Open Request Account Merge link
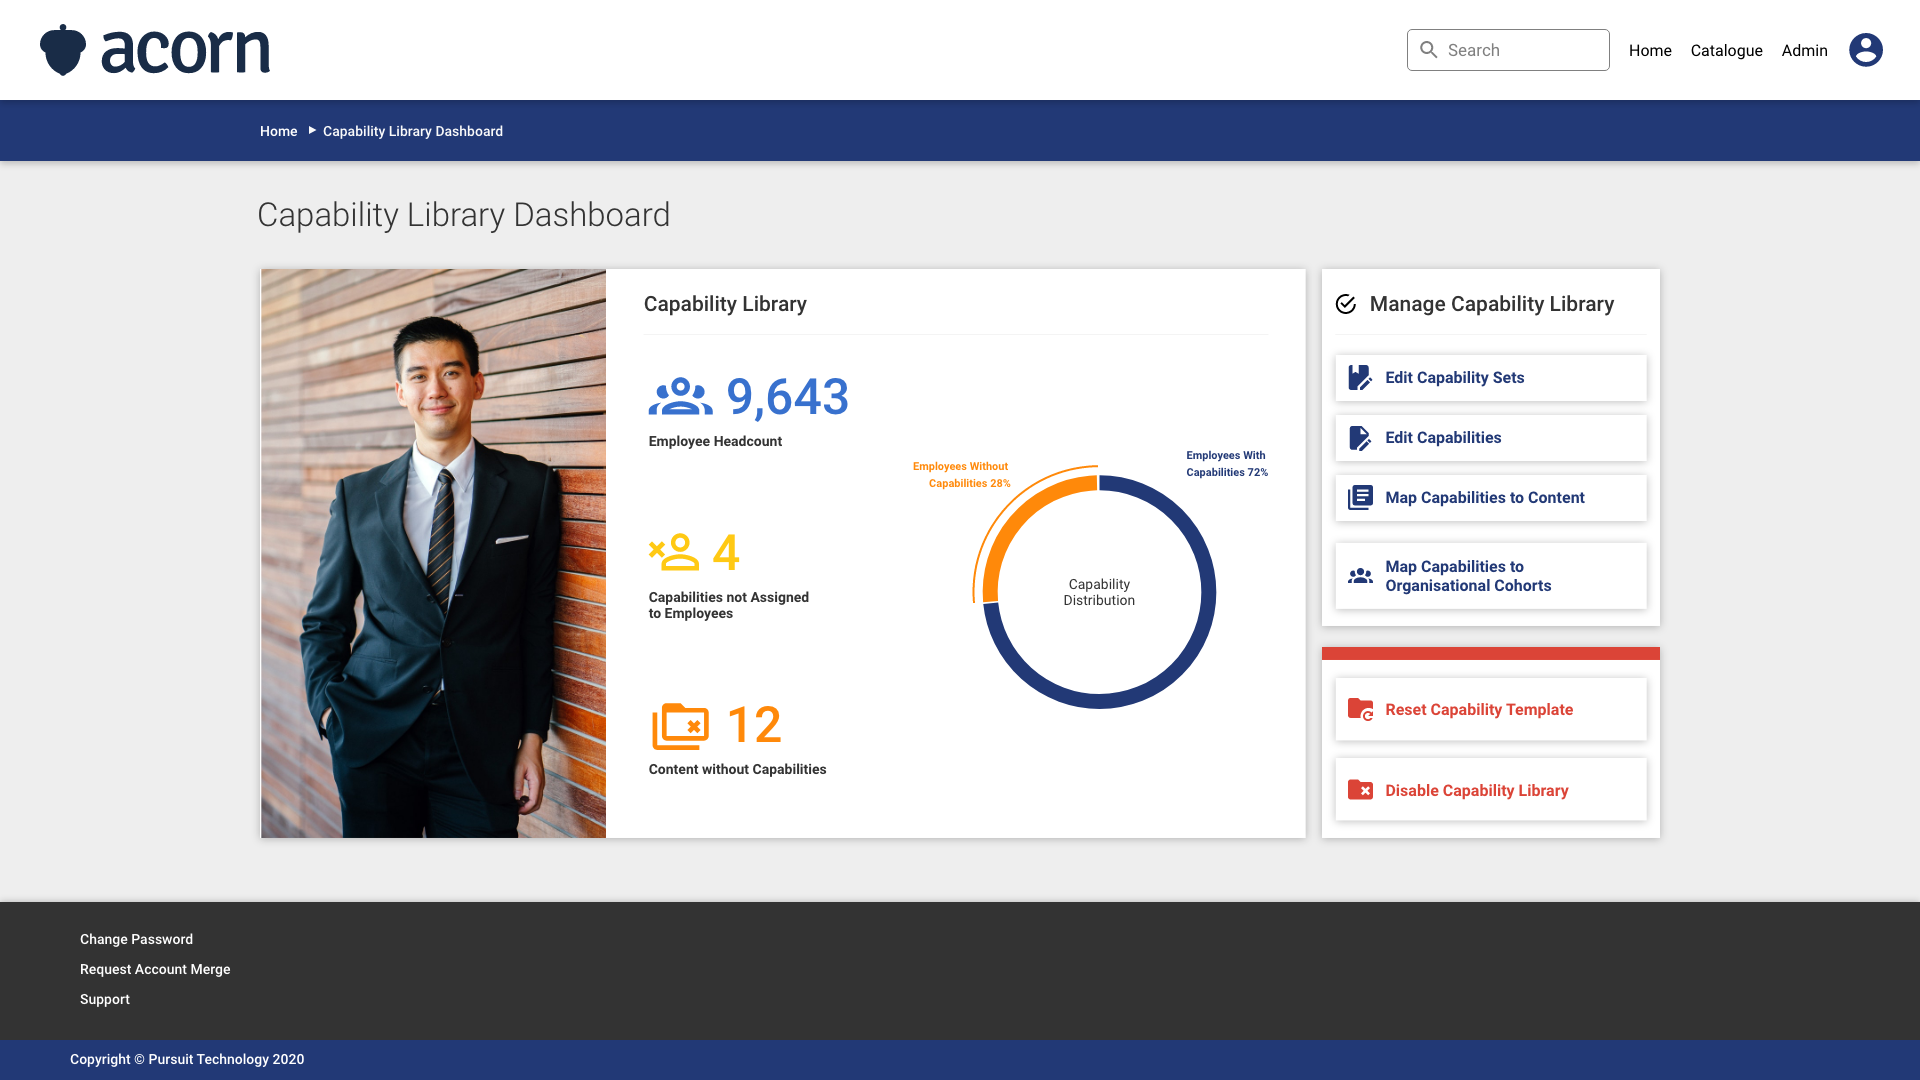The image size is (1920, 1080). pos(155,969)
